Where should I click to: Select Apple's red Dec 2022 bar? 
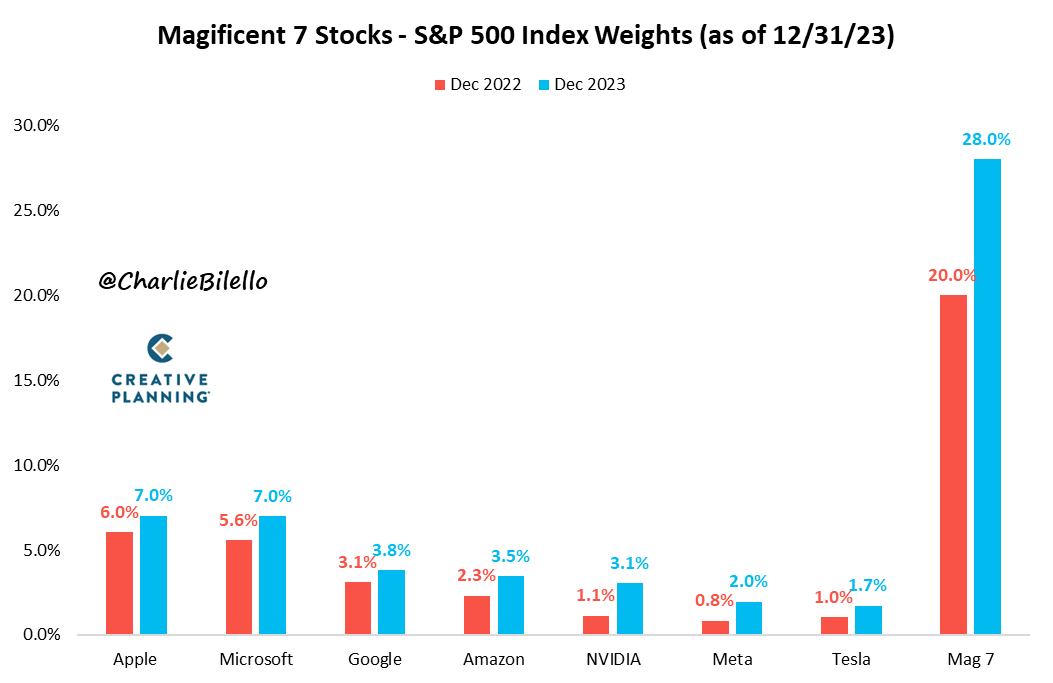(119, 583)
